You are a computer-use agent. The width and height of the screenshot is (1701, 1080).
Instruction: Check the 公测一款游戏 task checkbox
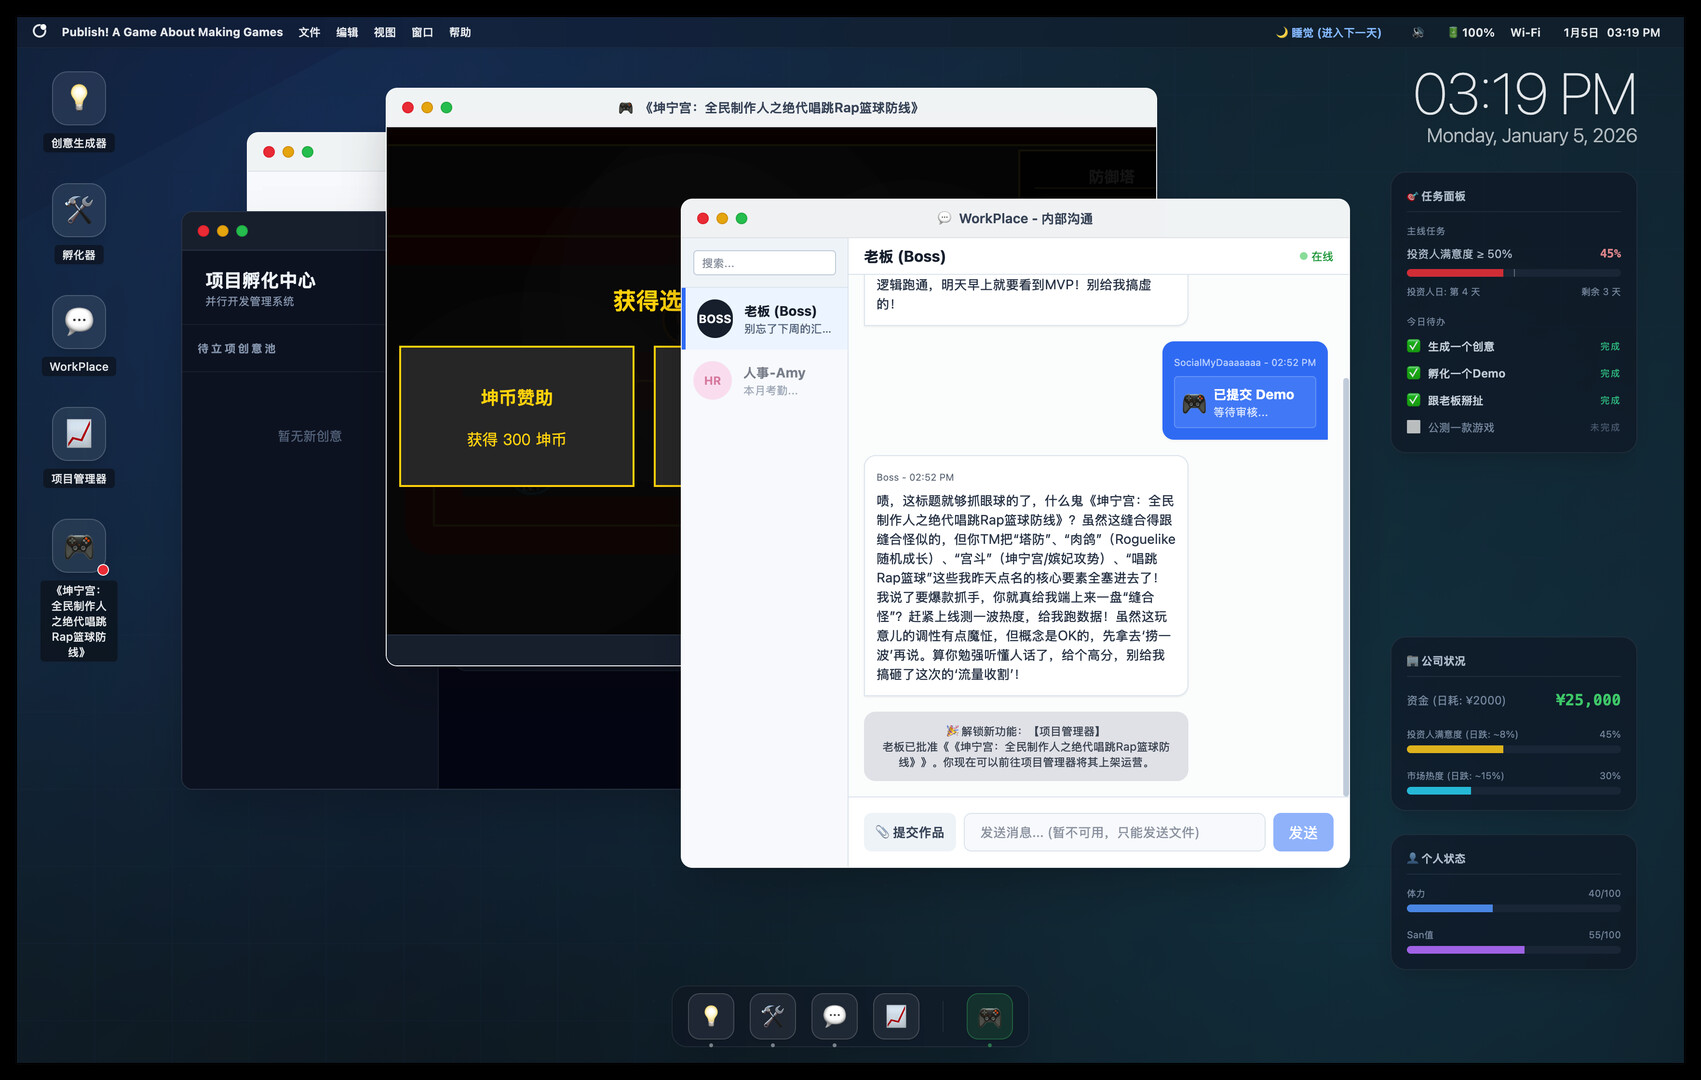(1413, 427)
